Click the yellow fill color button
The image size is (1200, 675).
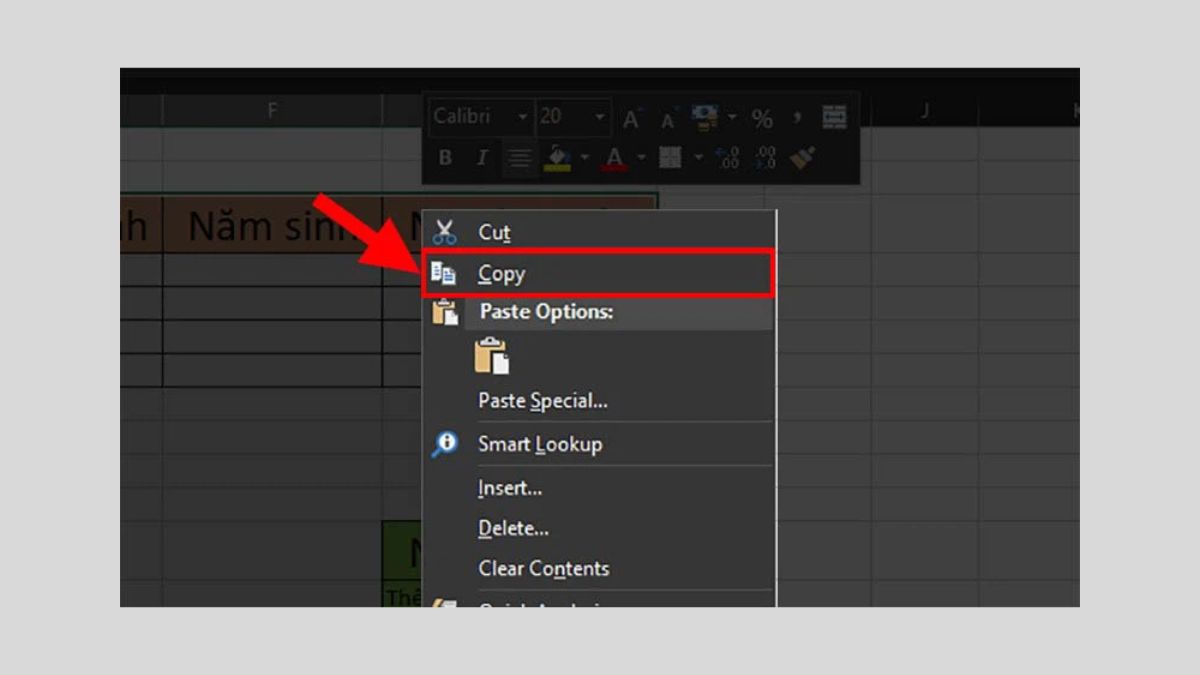[555, 157]
